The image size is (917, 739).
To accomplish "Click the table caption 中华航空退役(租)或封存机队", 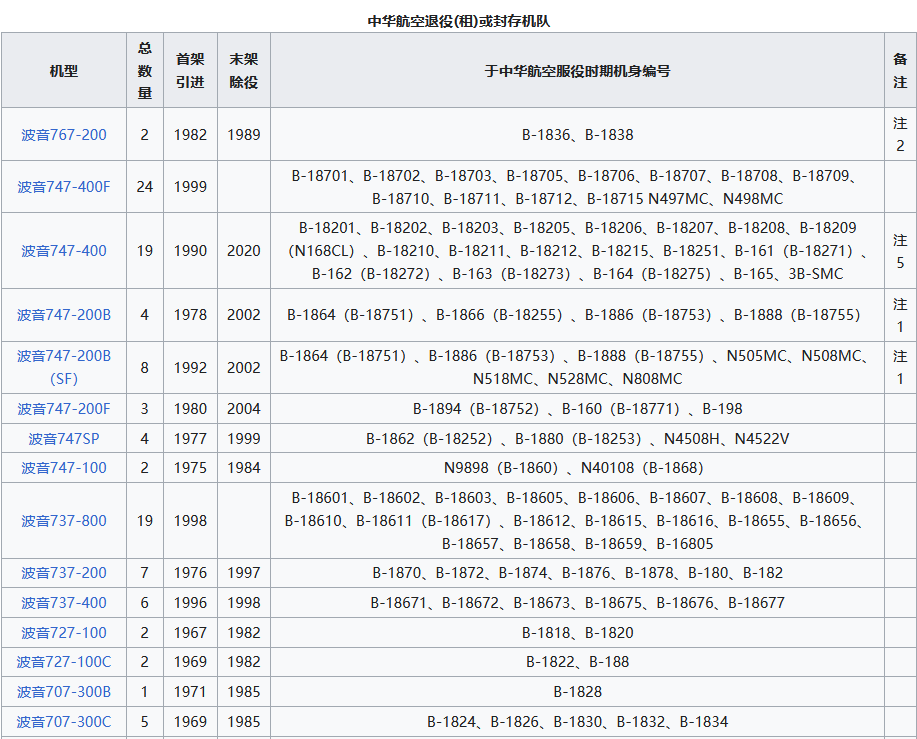I will 458,21.
